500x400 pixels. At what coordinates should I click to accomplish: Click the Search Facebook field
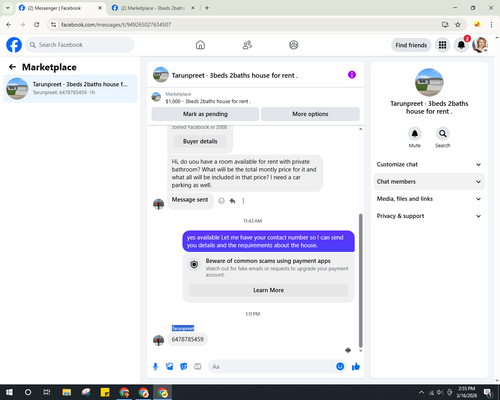tap(80, 45)
